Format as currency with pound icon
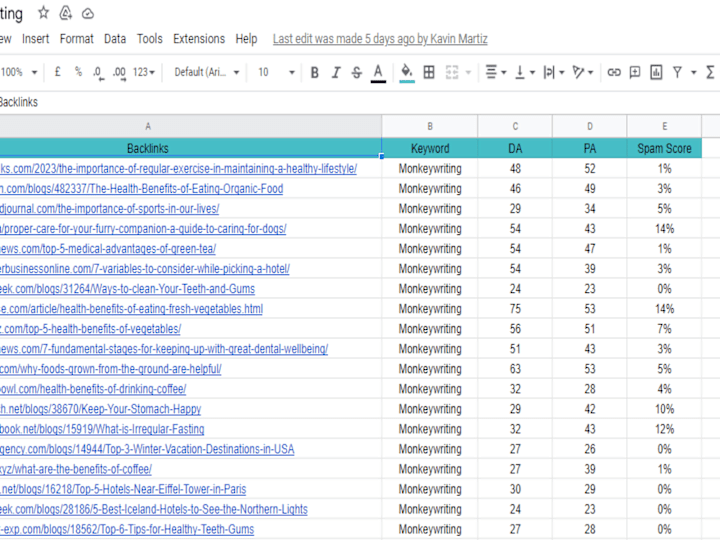The image size is (720, 540). click(57, 72)
